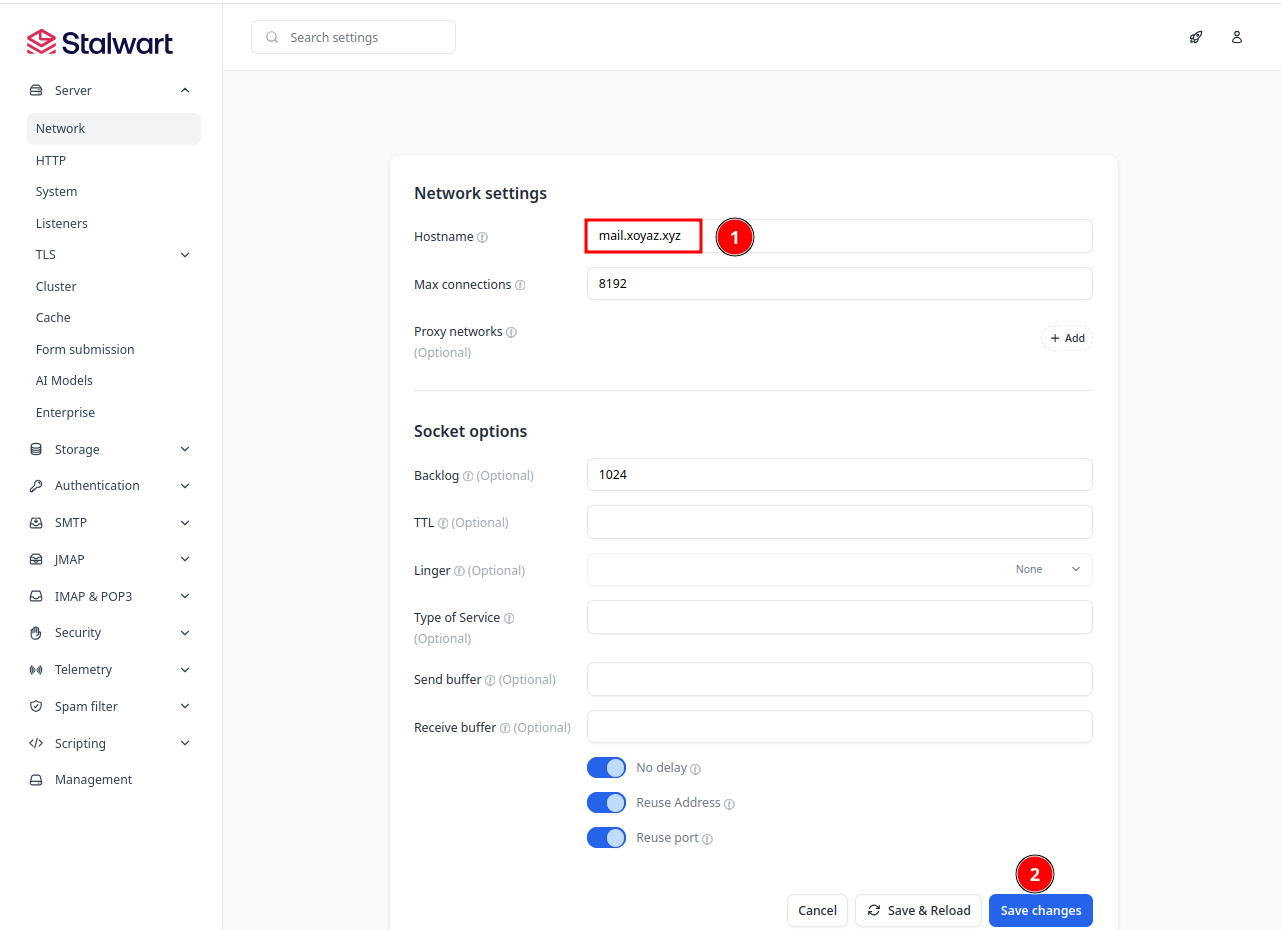Viewport: 1281px width, 930px height.
Task: Click the info icon next to Proxy networks
Action: pyautogui.click(x=511, y=332)
